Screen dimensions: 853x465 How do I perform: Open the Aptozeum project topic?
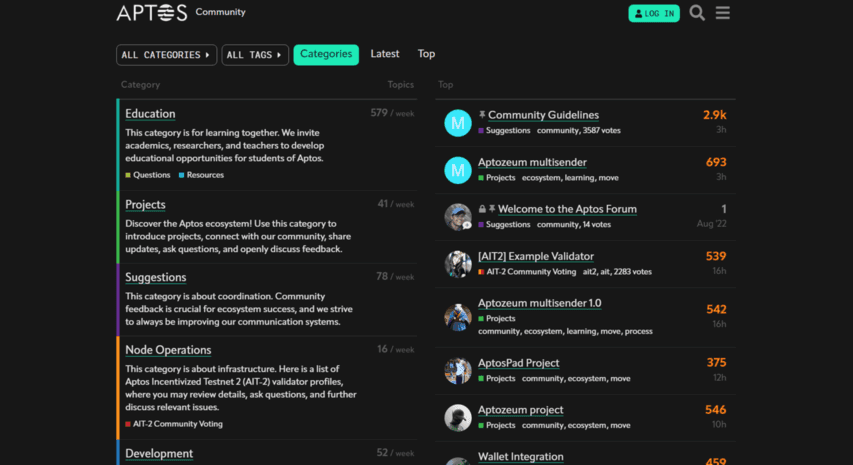tap(520, 410)
